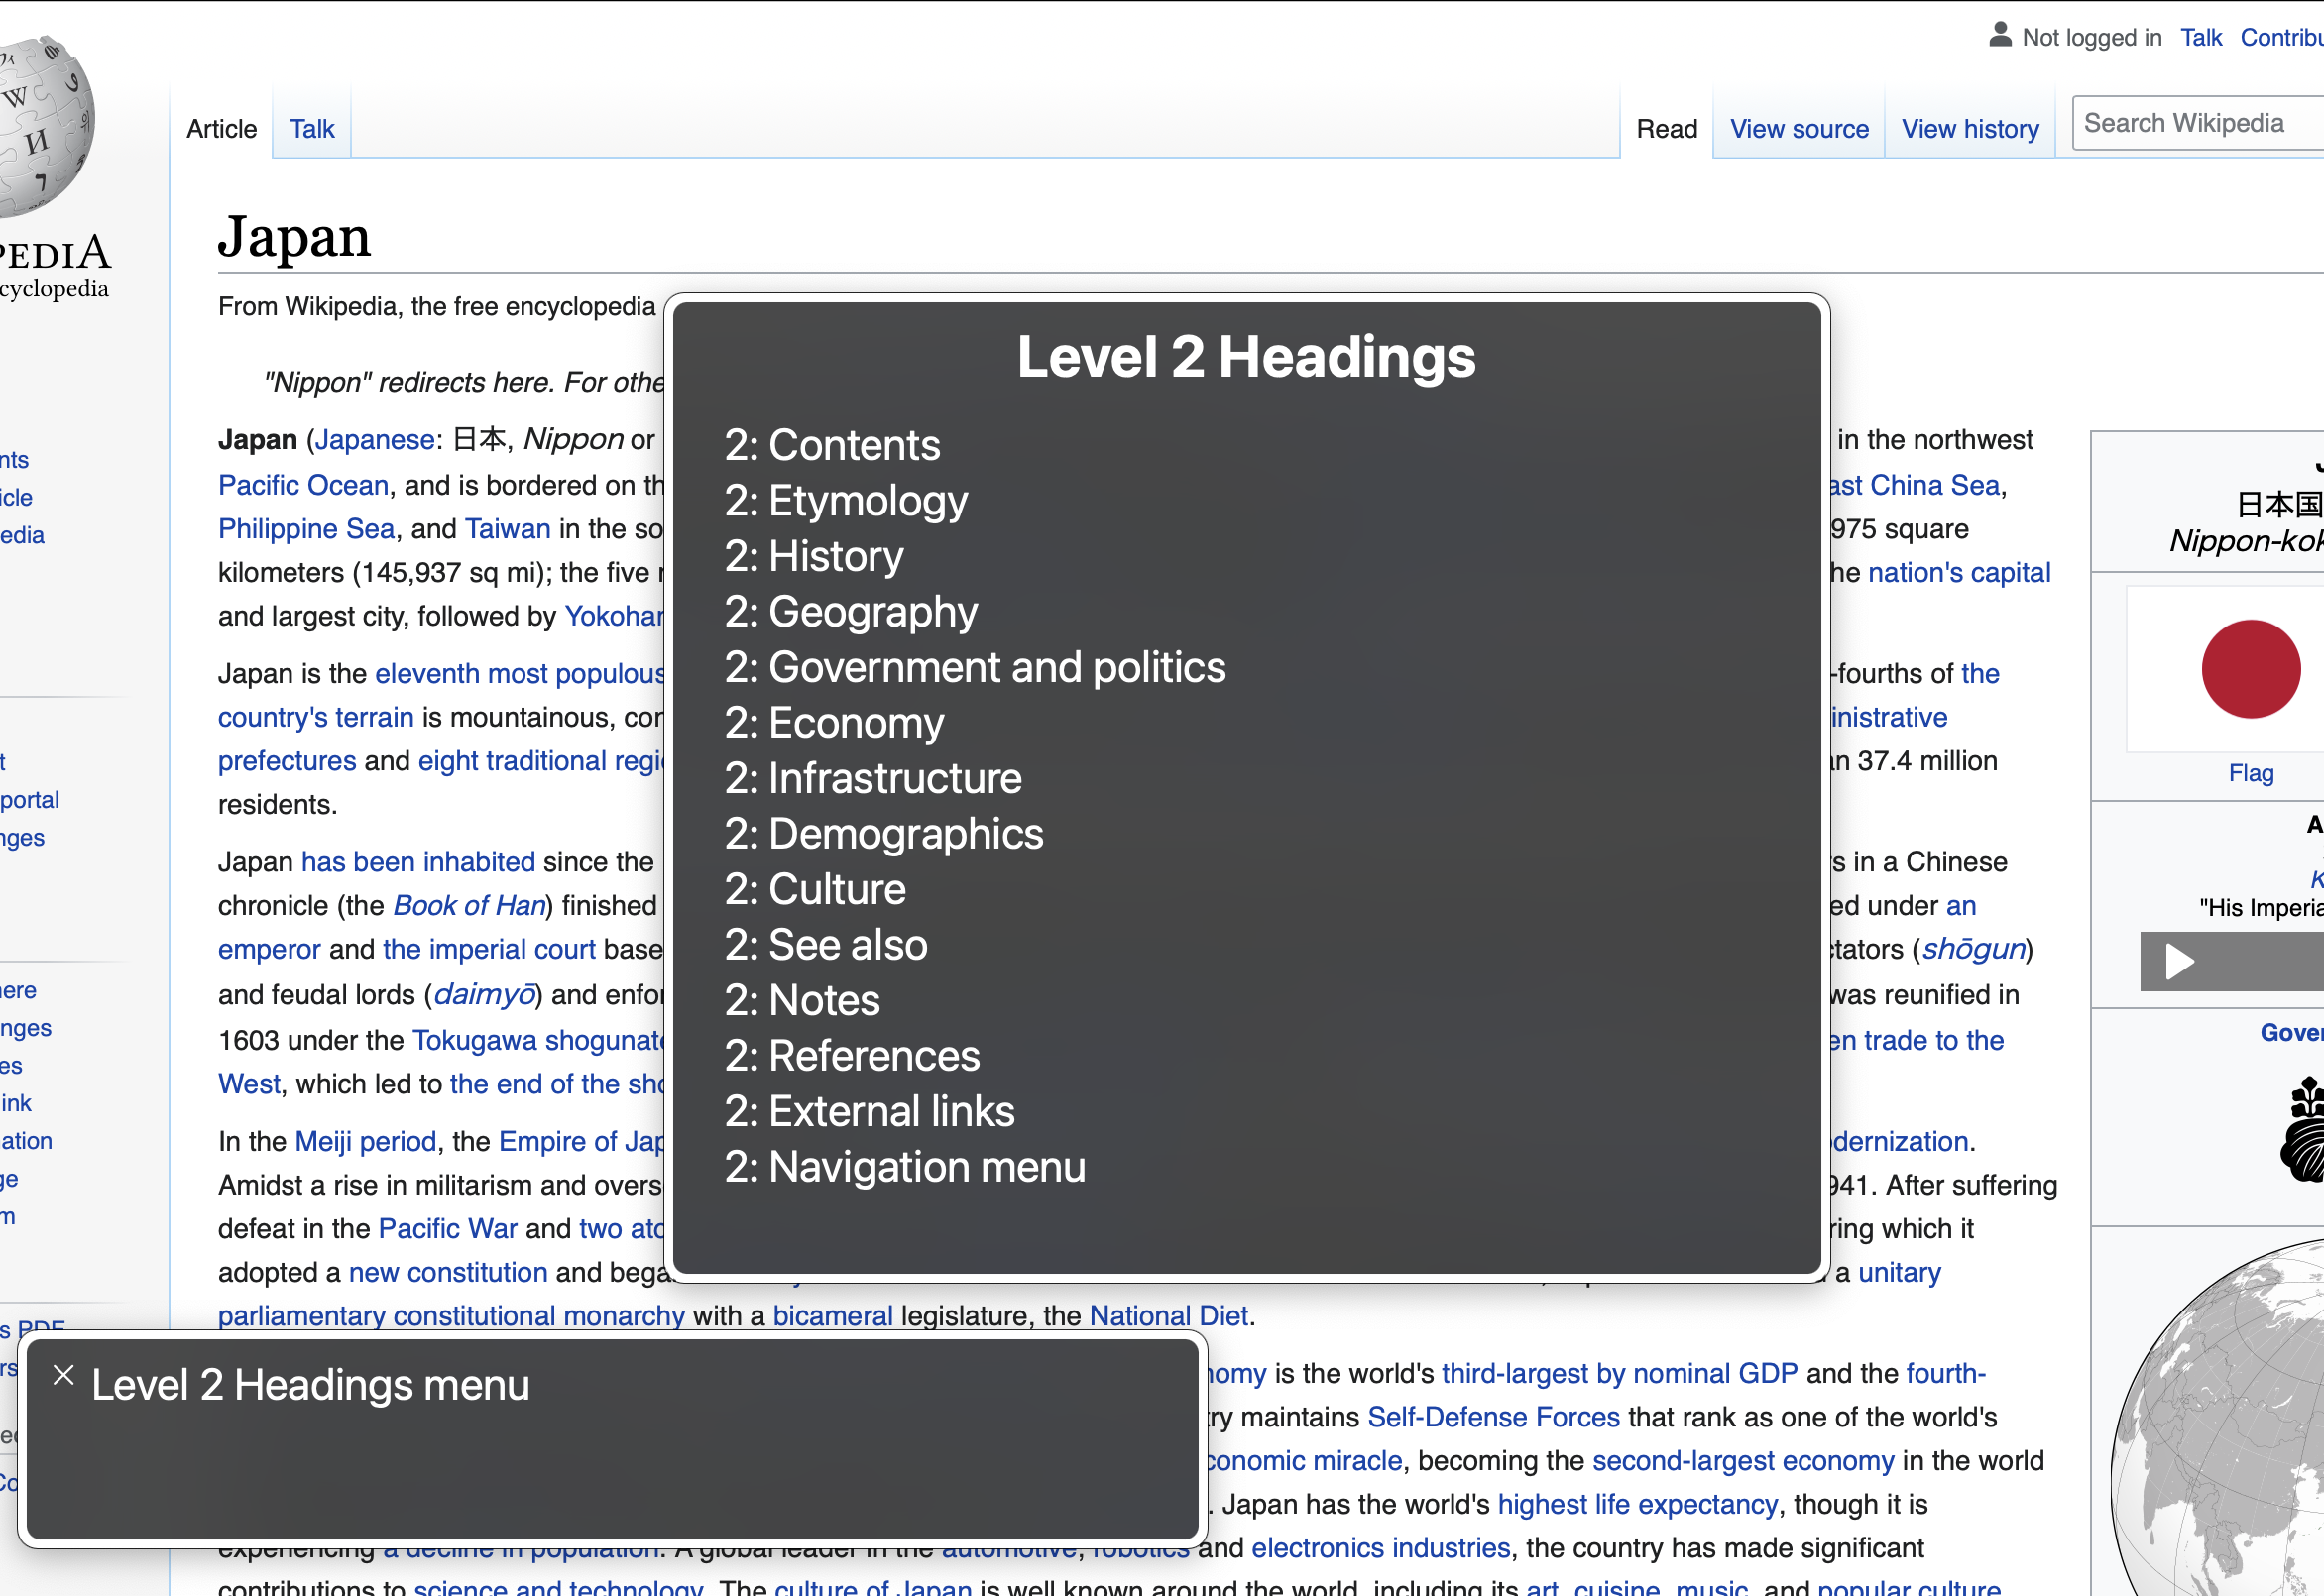Follow the Pacific War link

tap(448, 1229)
